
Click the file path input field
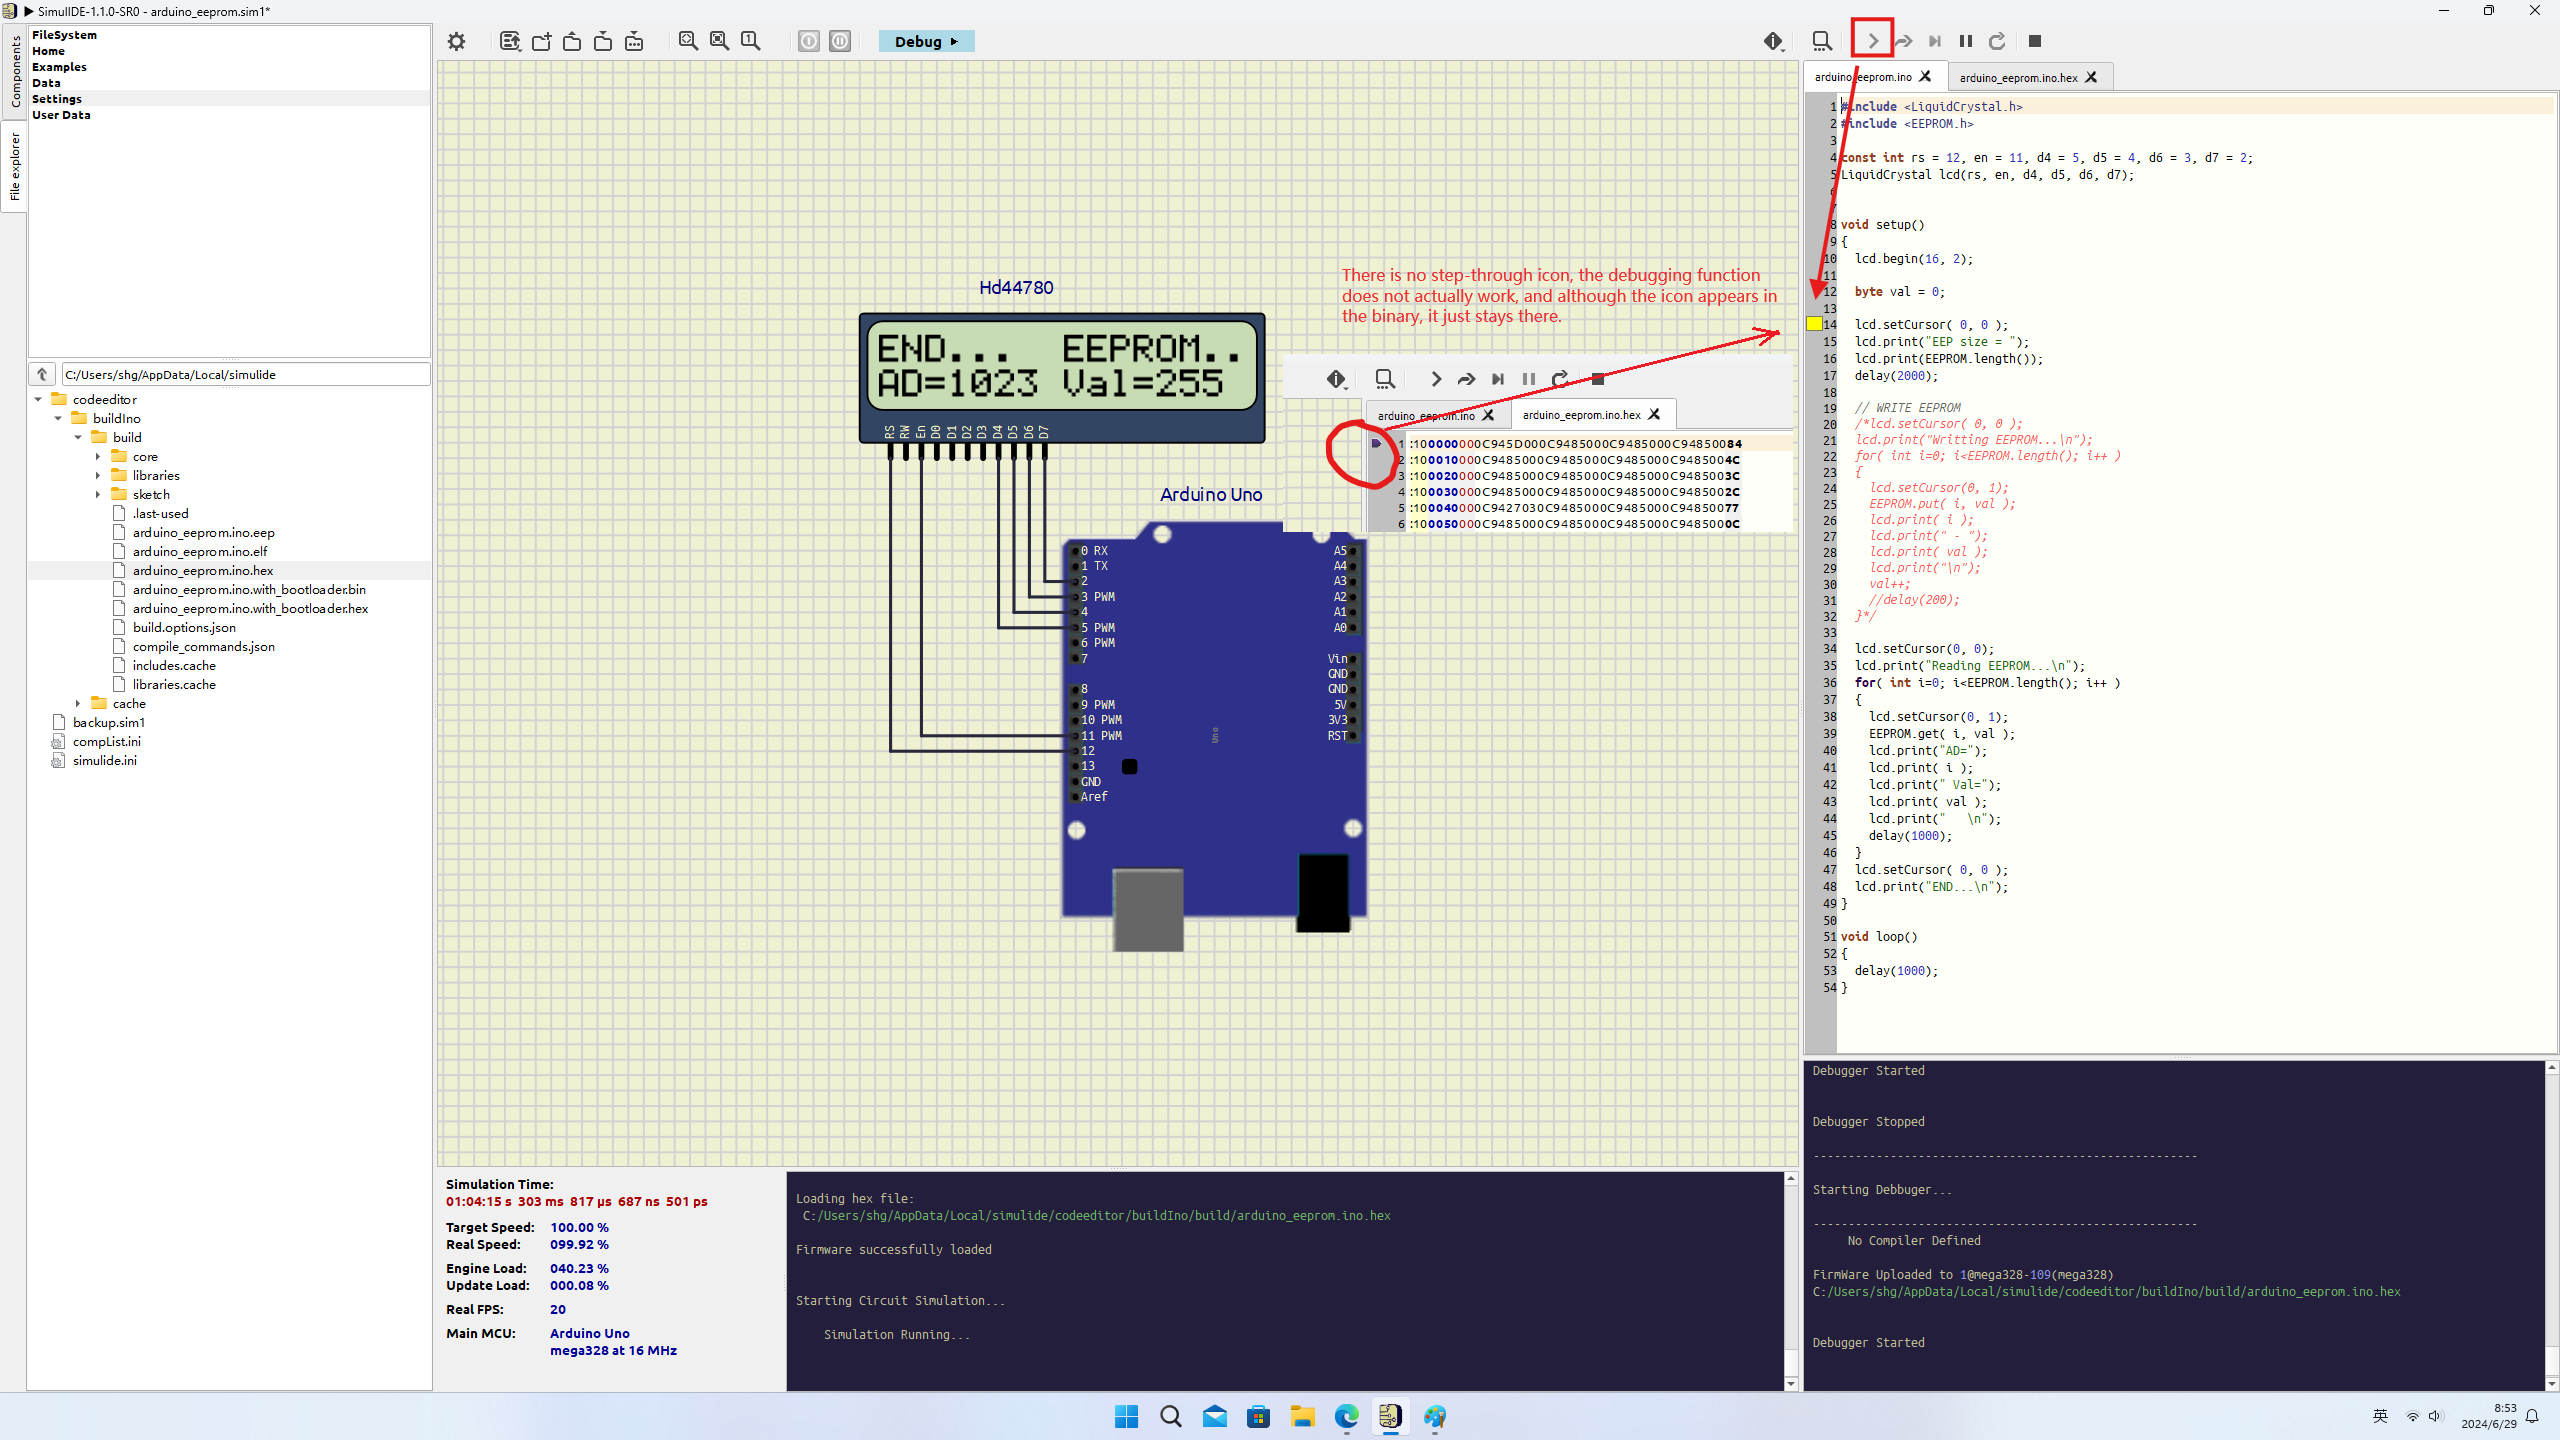coord(245,374)
